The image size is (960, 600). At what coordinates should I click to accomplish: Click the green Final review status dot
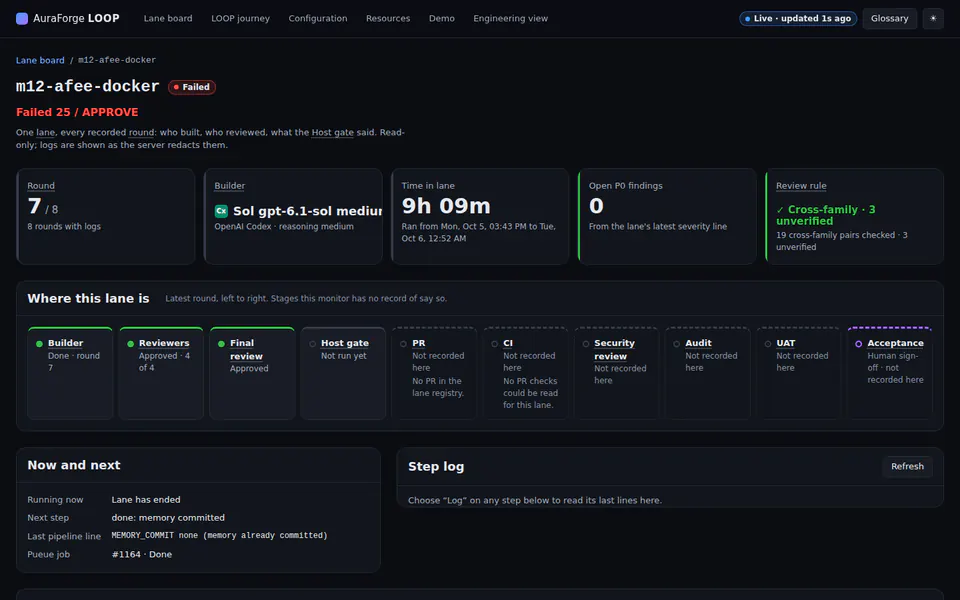point(222,343)
